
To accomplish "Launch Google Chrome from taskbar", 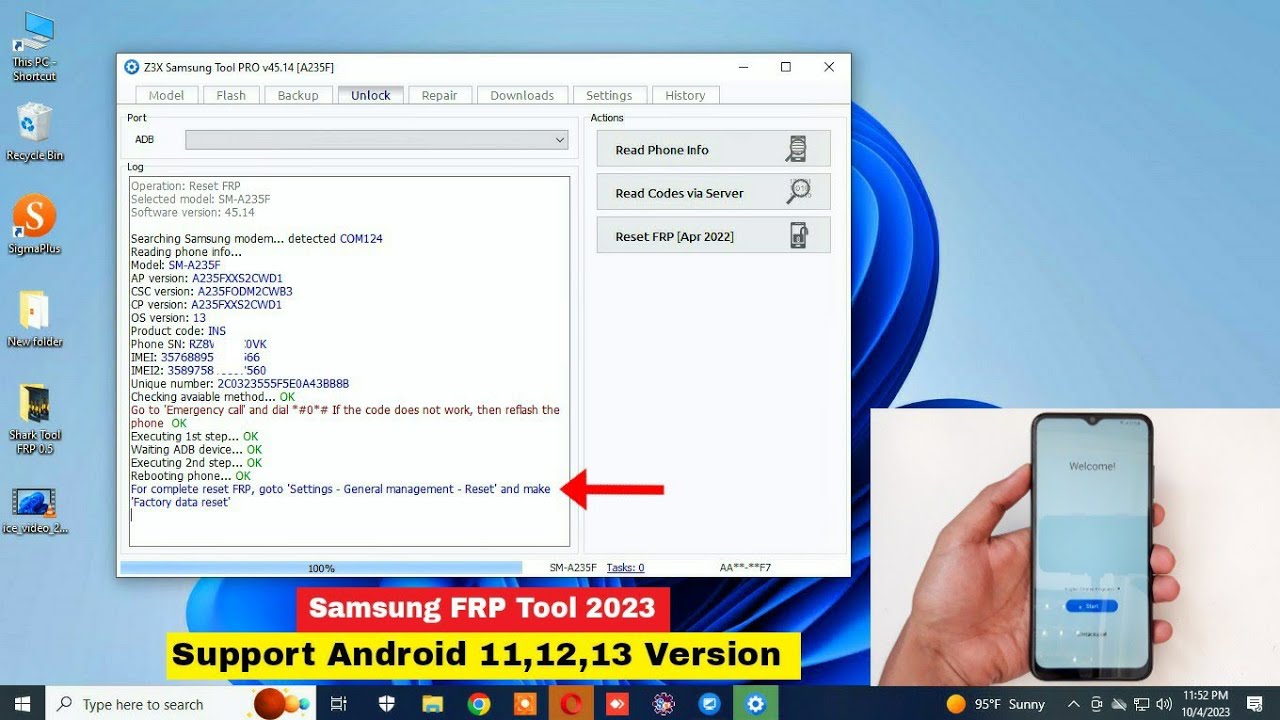I will (478, 704).
